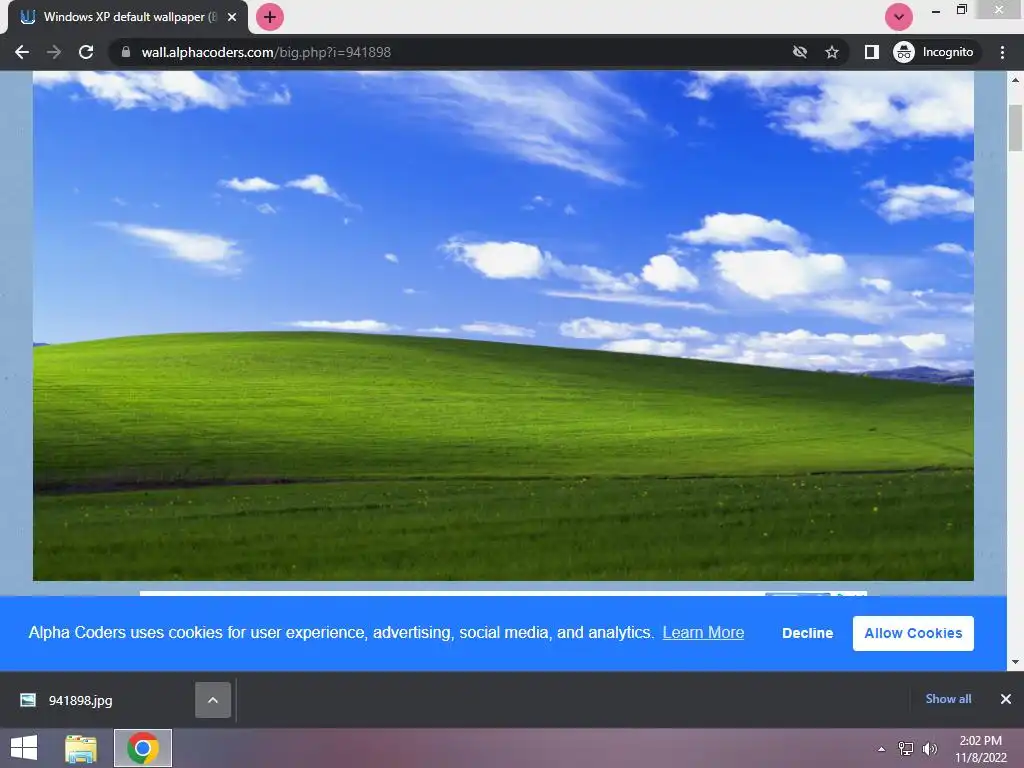
Task: Click the forward navigation arrow
Action: tap(54, 52)
